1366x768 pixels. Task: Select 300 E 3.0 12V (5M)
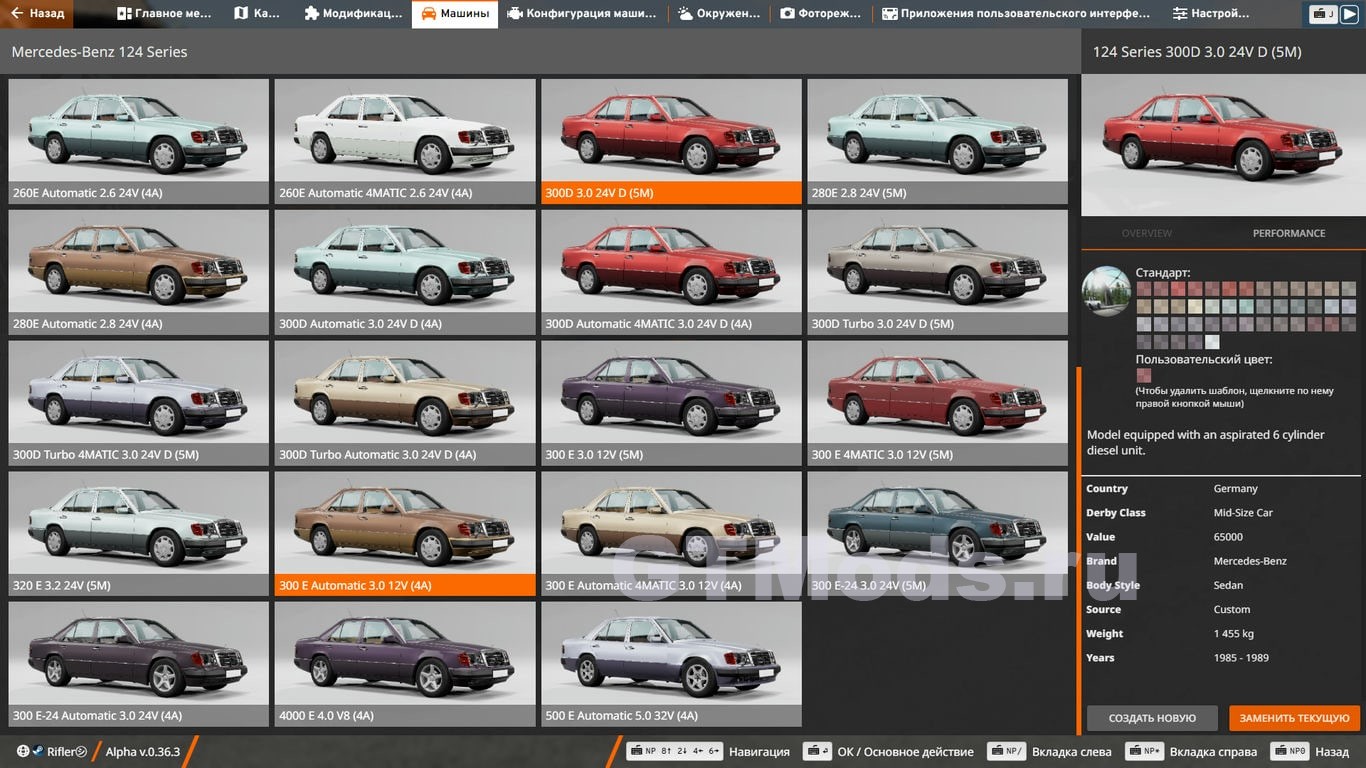(x=671, y=403)
